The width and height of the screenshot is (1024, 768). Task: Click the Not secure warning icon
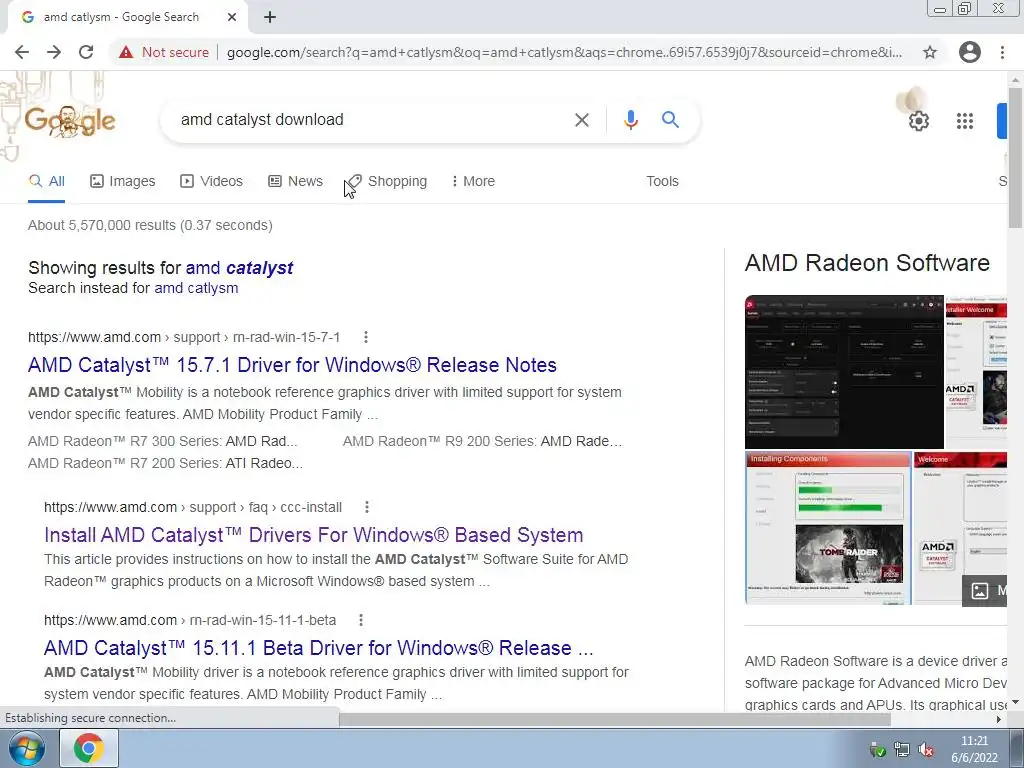126,52
